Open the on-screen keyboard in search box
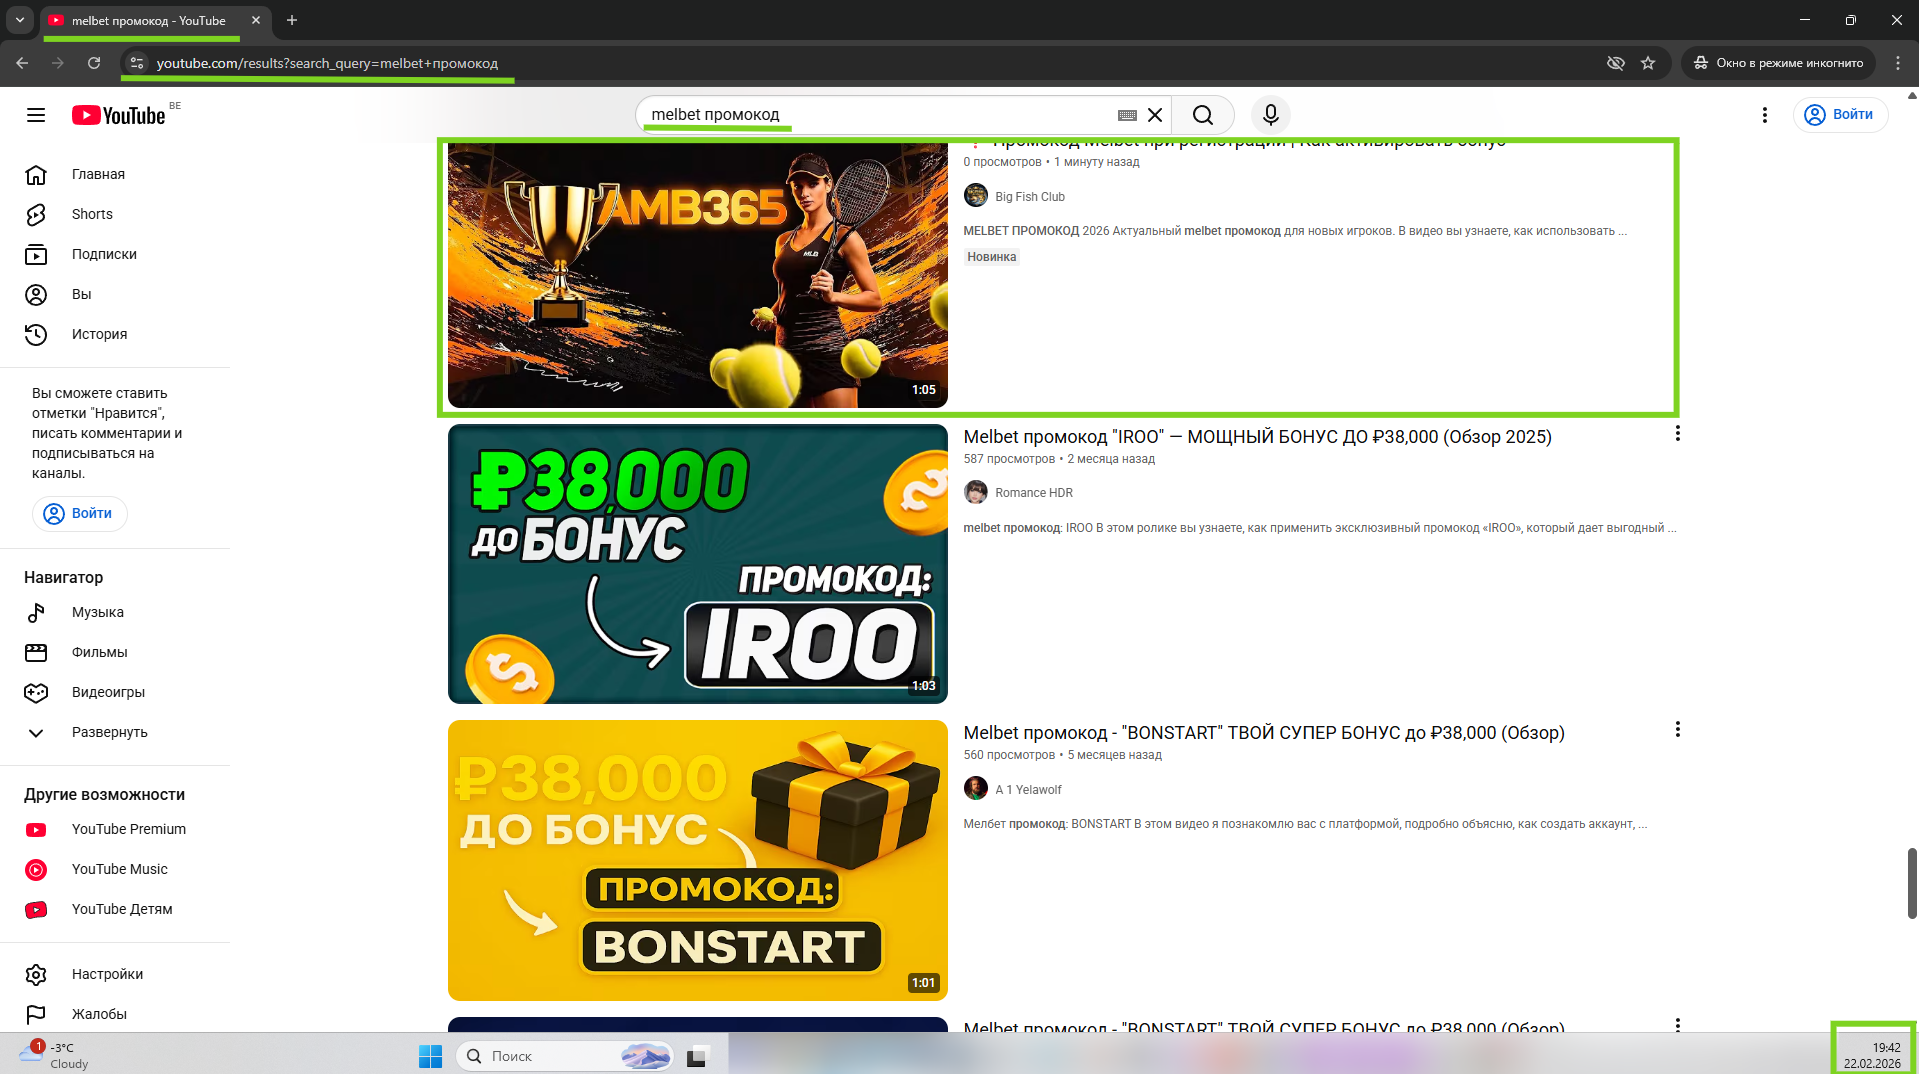 [x=1127, y=115]
